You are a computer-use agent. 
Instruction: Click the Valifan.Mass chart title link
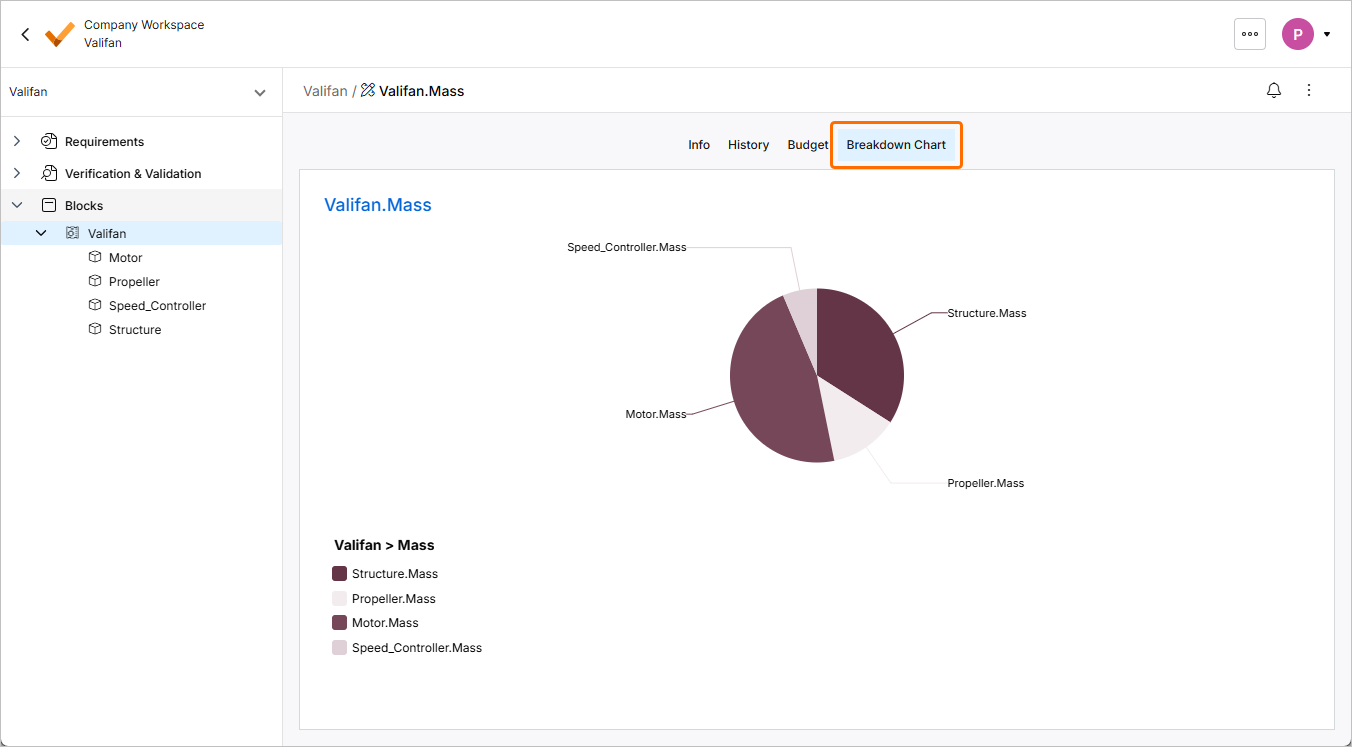coord(378,205)
